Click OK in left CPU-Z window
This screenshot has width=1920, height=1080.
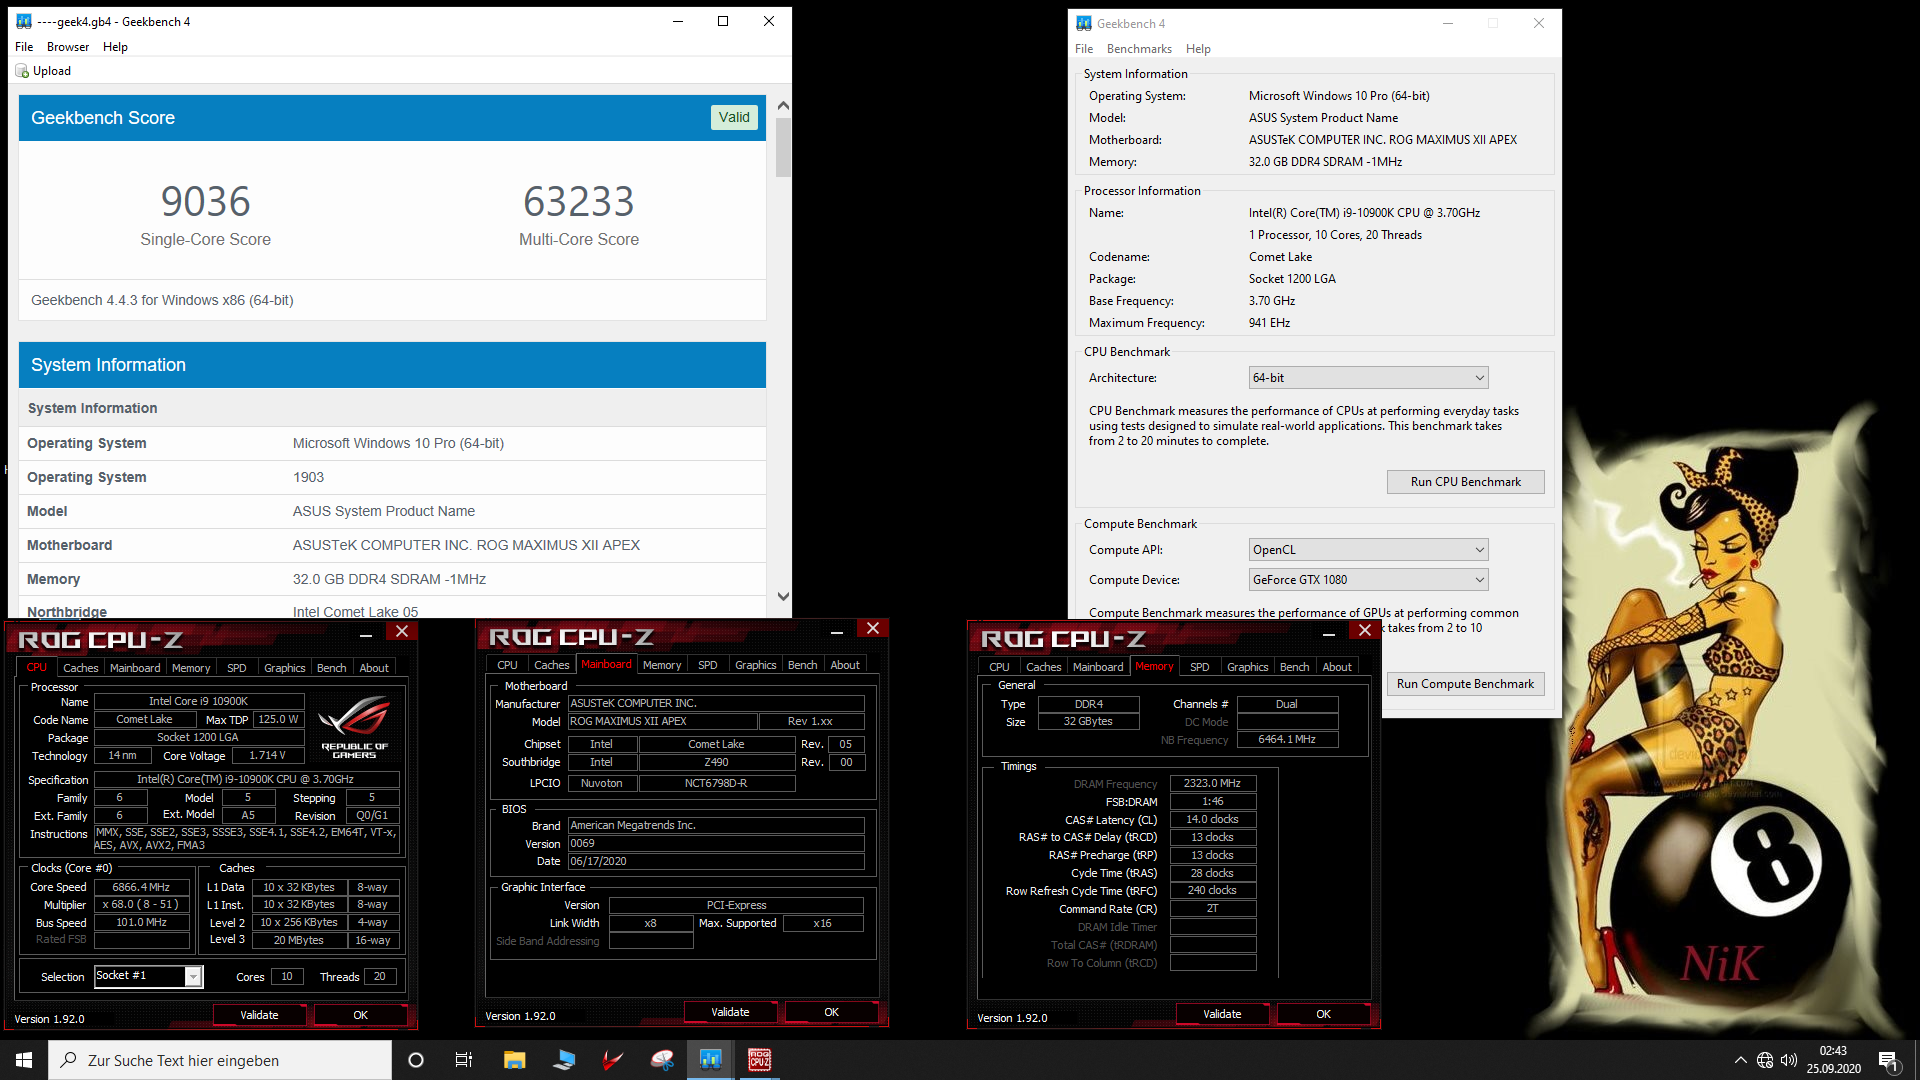coord(361,1015)
